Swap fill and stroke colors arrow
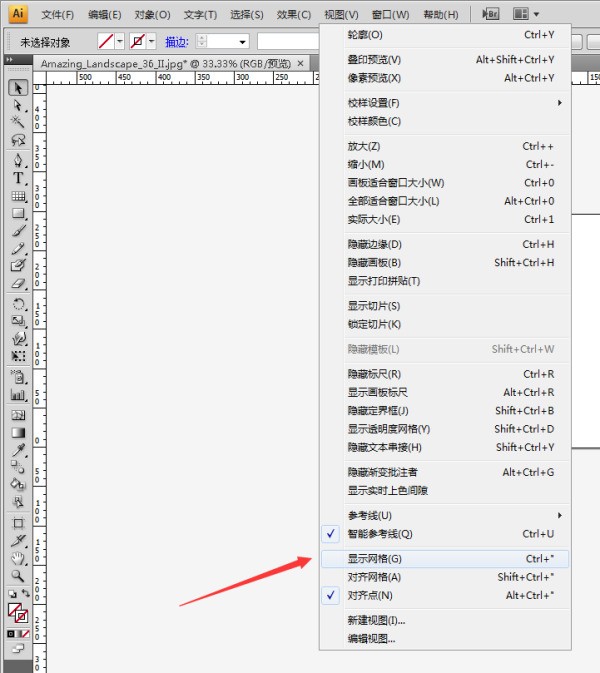The height and width of the screenshot is (673, 600). click(x=26, y=593)
